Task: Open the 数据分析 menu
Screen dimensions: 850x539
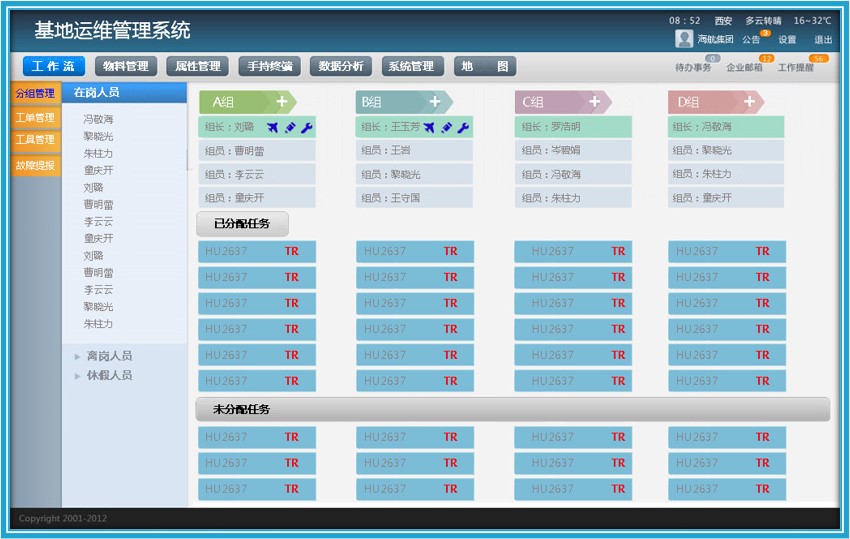Action: click(341, 67)
